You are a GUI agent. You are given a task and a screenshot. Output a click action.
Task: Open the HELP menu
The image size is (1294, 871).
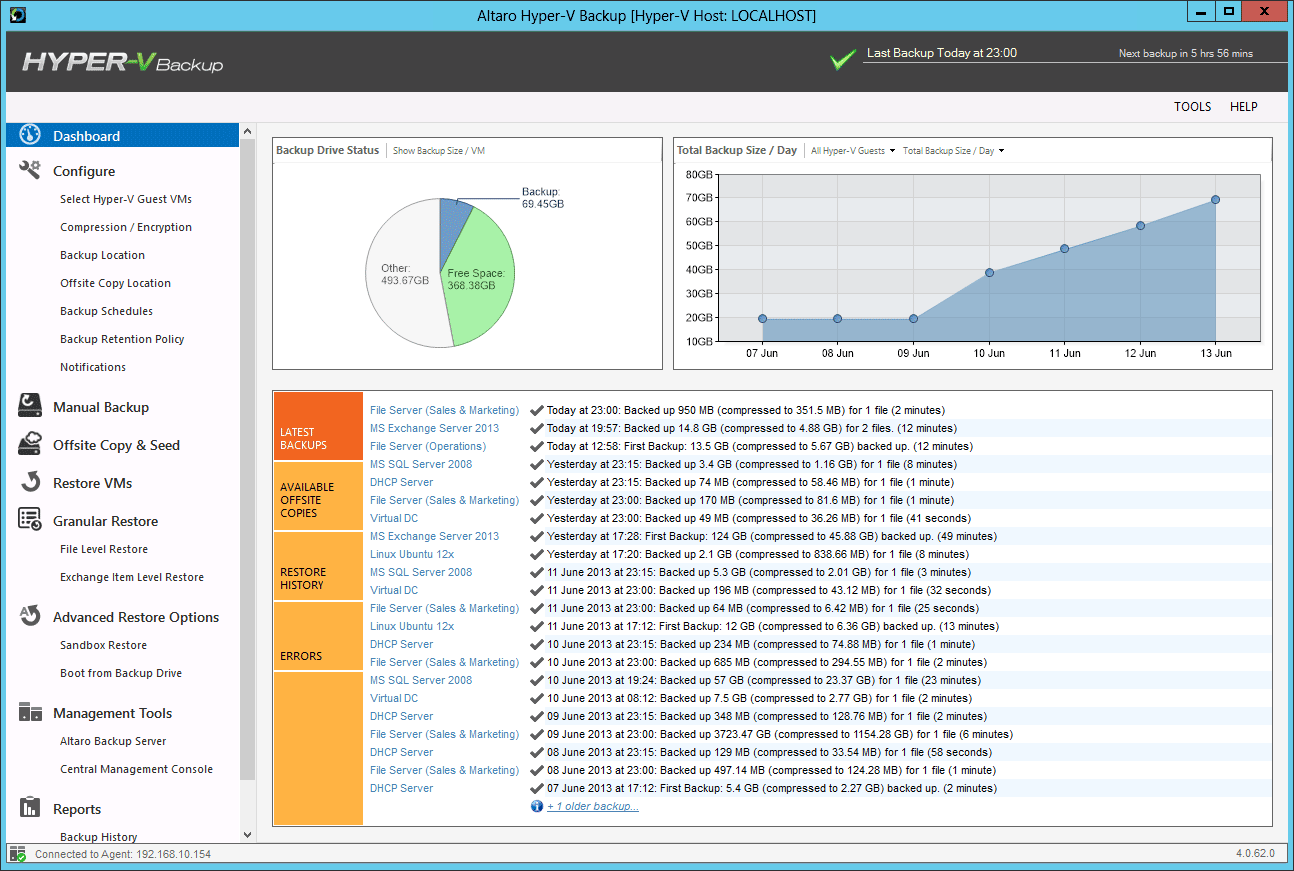click(x=1243, y=107)
